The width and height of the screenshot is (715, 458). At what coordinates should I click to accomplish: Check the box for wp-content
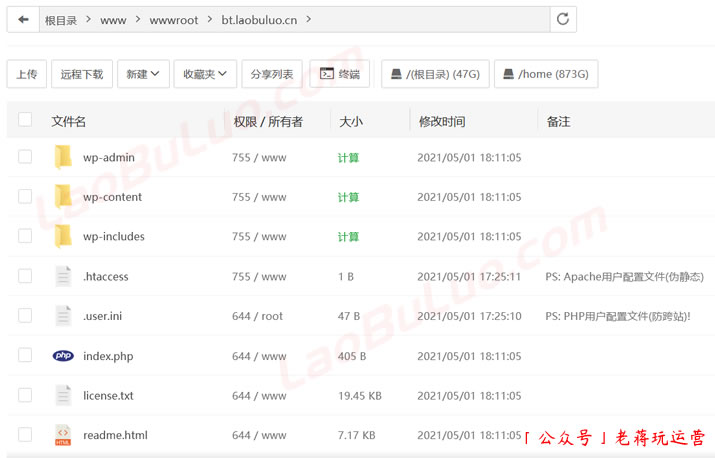pos(25,197)
